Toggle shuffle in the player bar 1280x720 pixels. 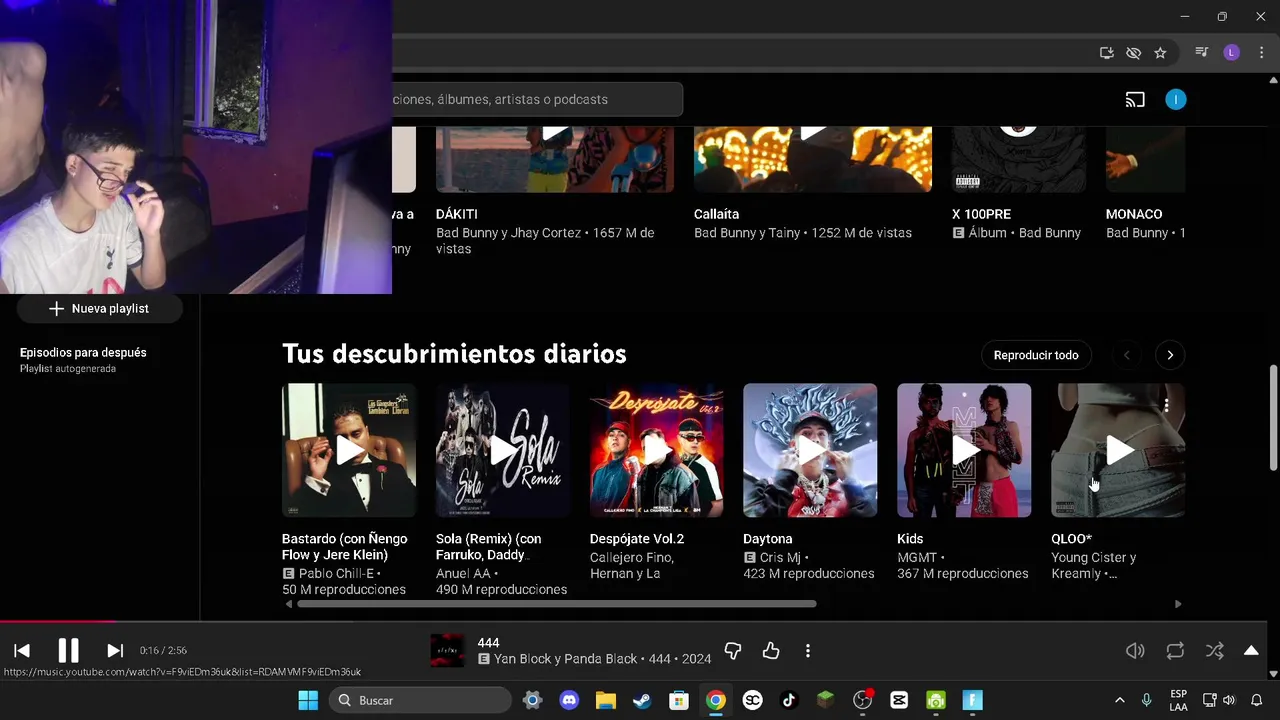tap(1215, 651)
